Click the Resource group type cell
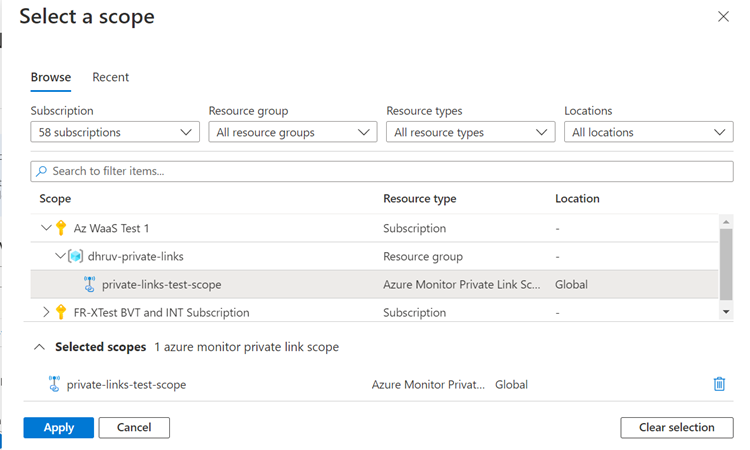 423,256
